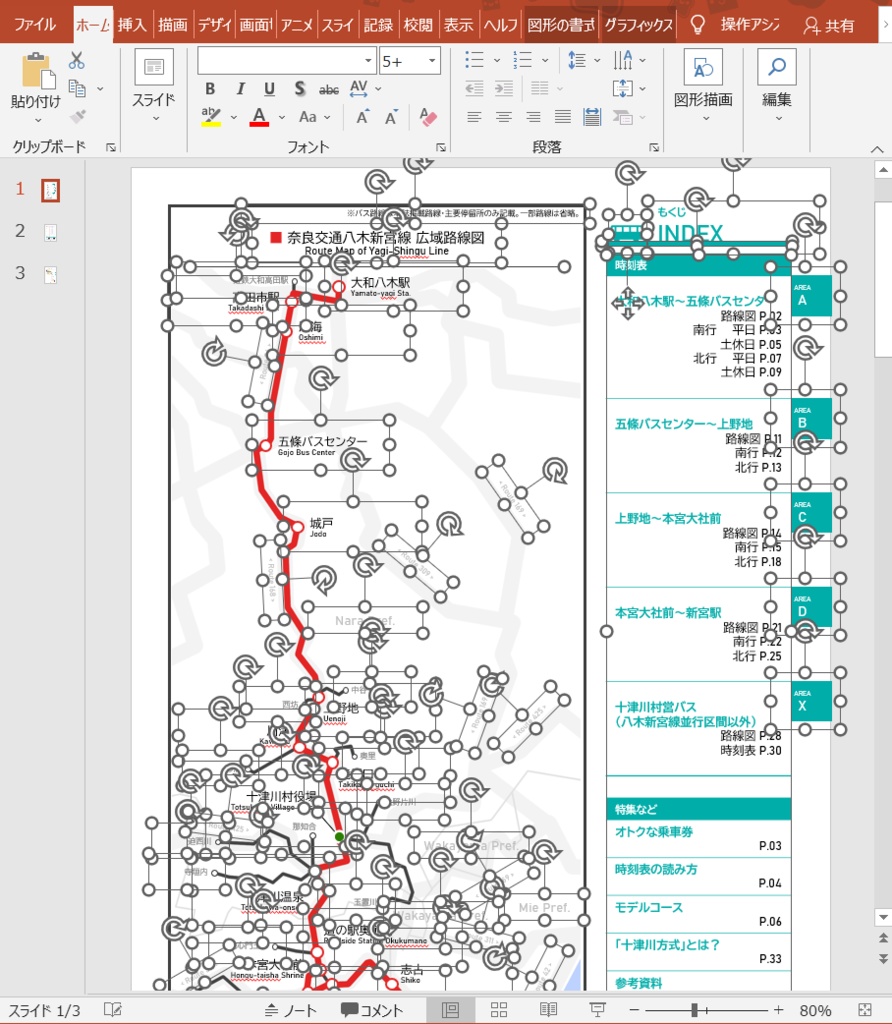
Task: Click the Cut scissors icon
Action: pos(76,61)
